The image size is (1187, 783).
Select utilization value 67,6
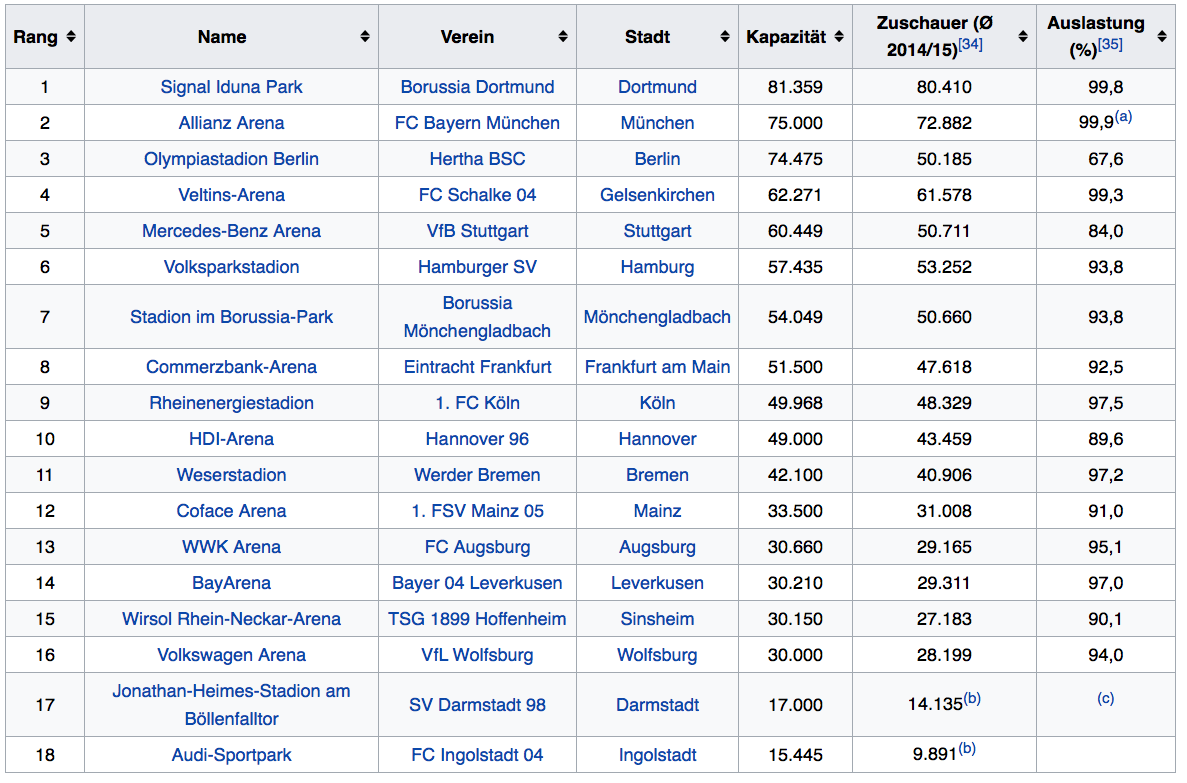click(x=1105, y=159)
